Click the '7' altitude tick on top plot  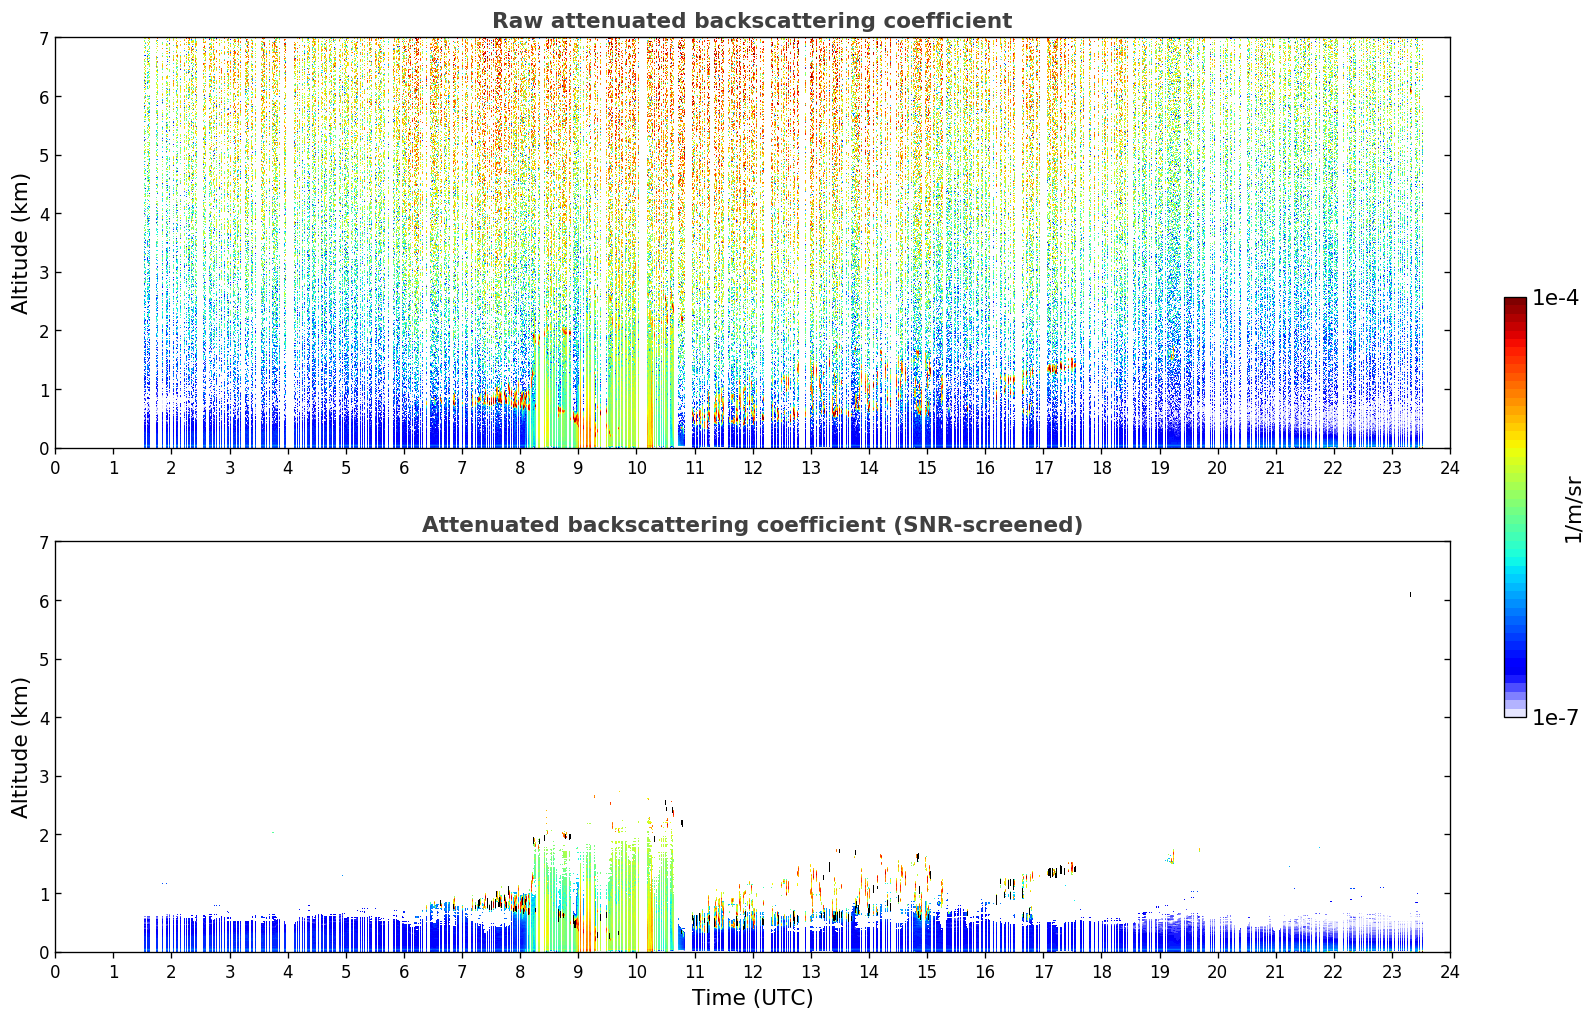point(43,38)
